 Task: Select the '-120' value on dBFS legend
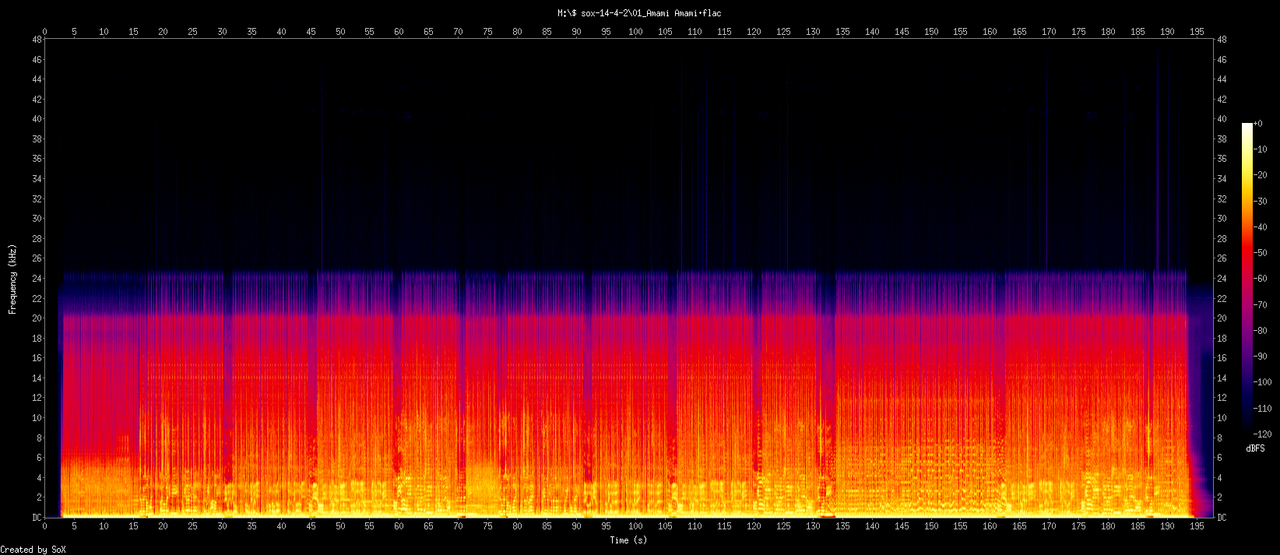(x=1263, y=436)
